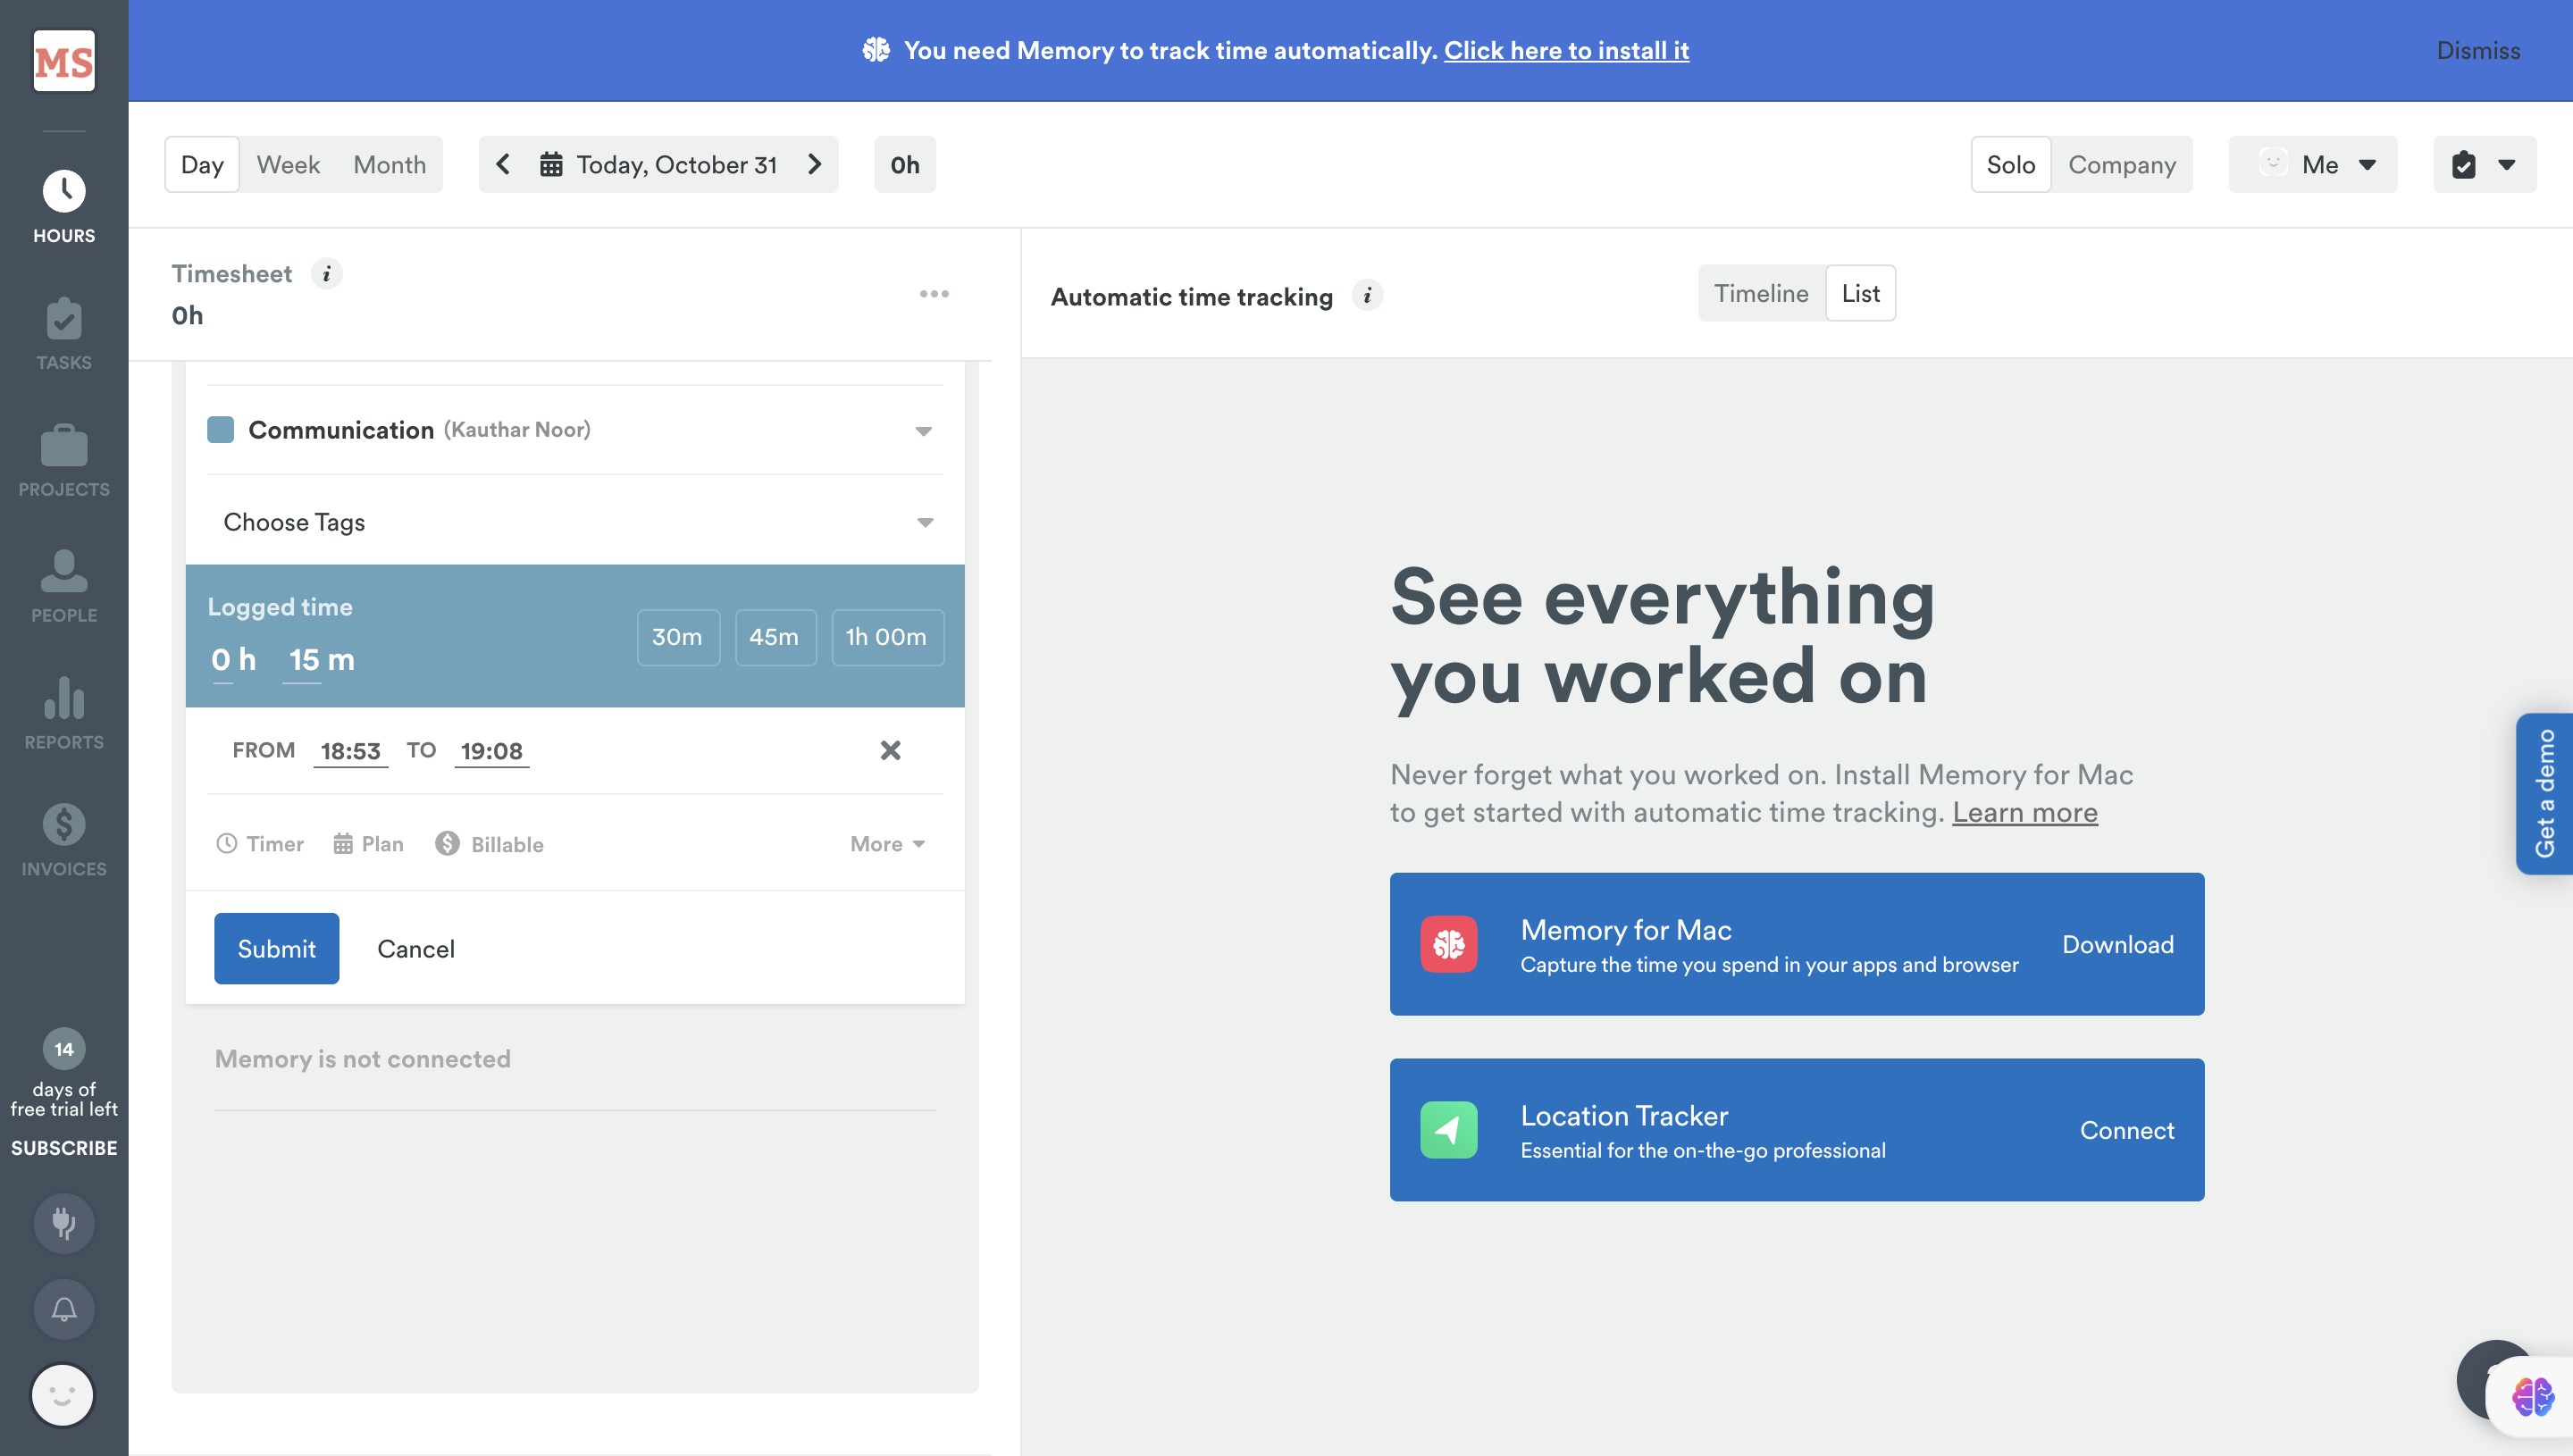This screenshot has width=2573, height=1456.
Task: Open the calendar date picker icon
Action: coord(551,164)
